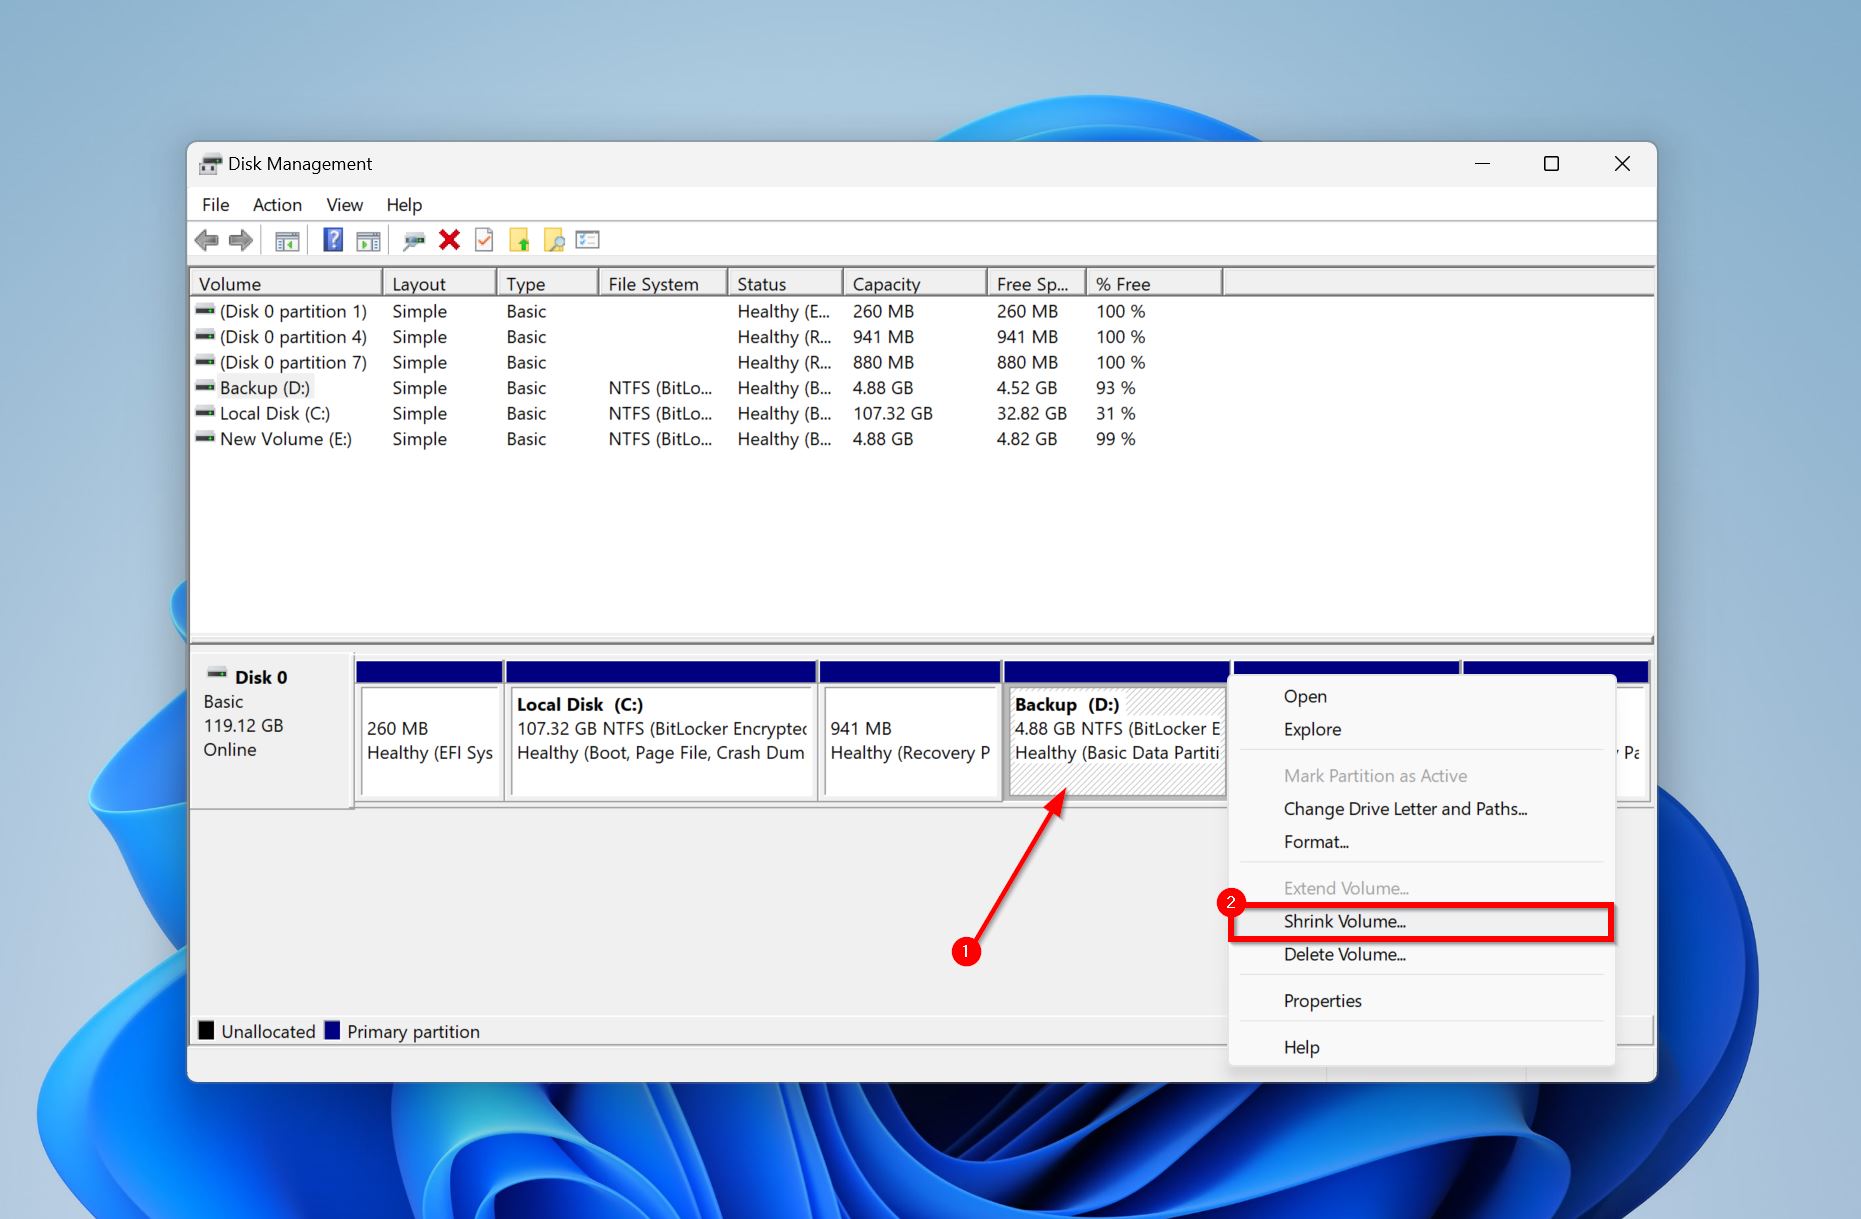
Task: Click the folder with green arrow icon
Action: pos(519,240)
